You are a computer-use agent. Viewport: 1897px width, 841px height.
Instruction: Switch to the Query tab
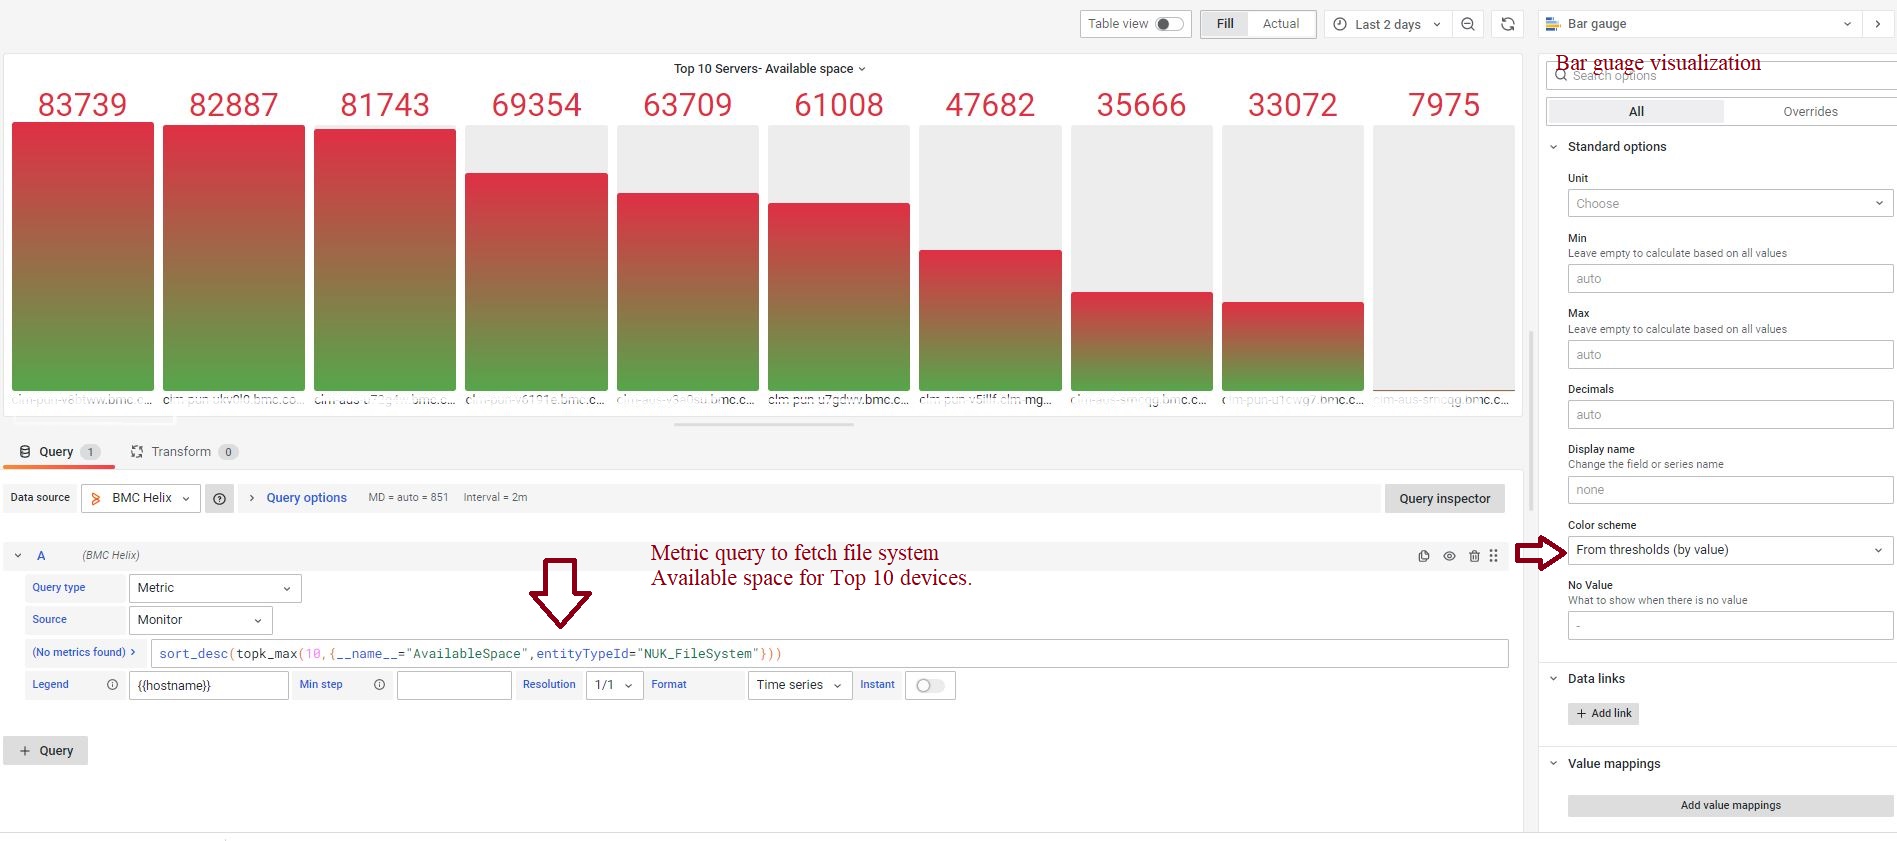click(59, 452)
